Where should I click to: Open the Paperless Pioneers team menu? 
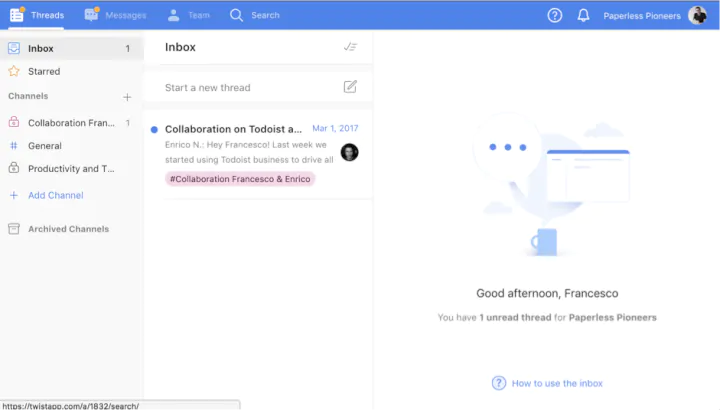(x=642, y=16)
